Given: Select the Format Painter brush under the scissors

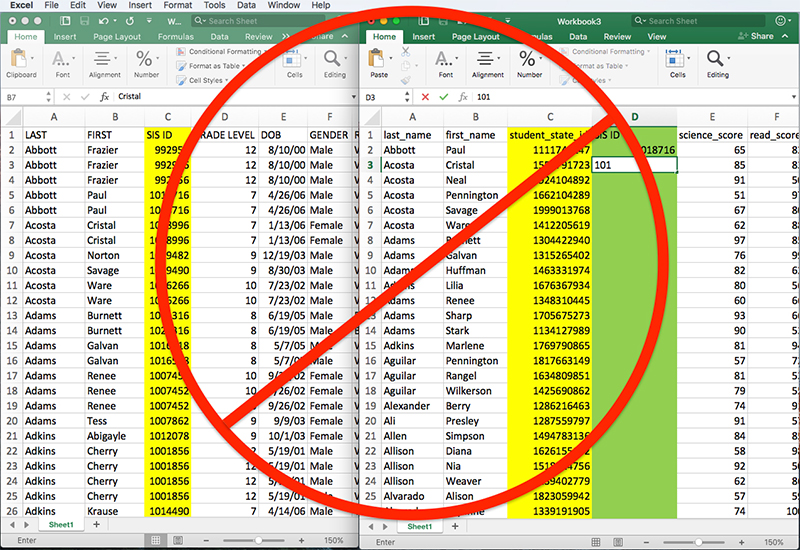Looking at the screenshot, I should pyautogui.click(x=403, y=81).
